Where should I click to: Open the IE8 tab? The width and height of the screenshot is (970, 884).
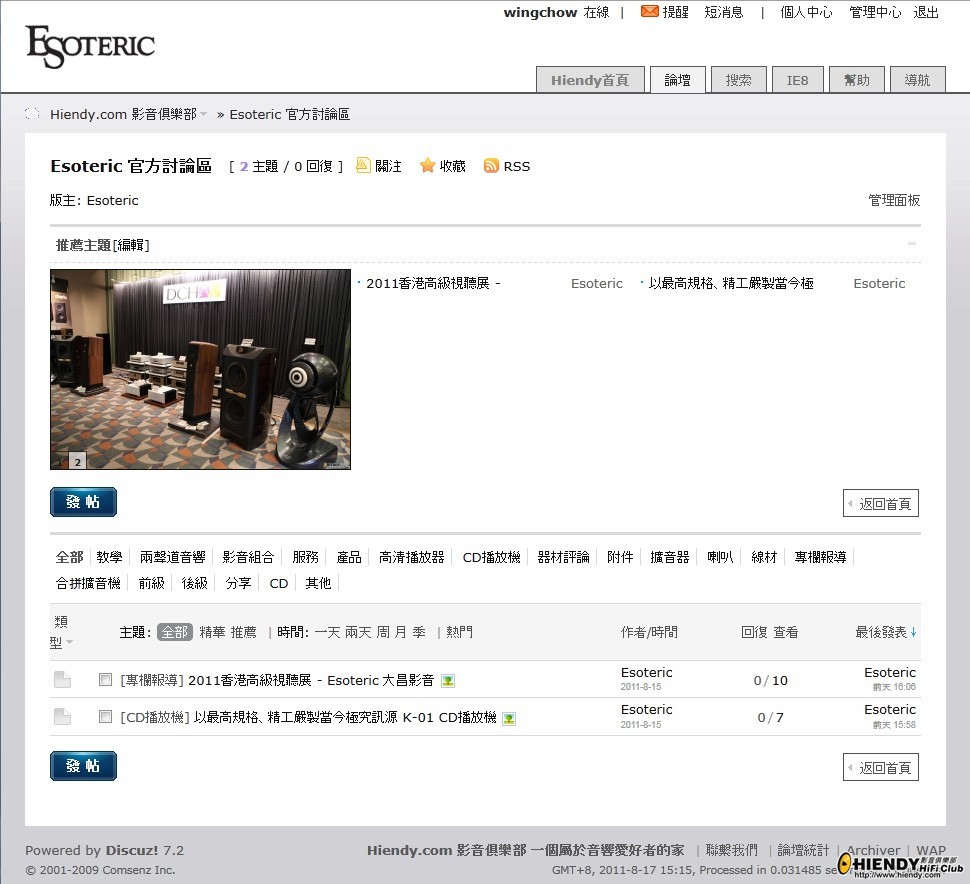[x=797, y=80]
